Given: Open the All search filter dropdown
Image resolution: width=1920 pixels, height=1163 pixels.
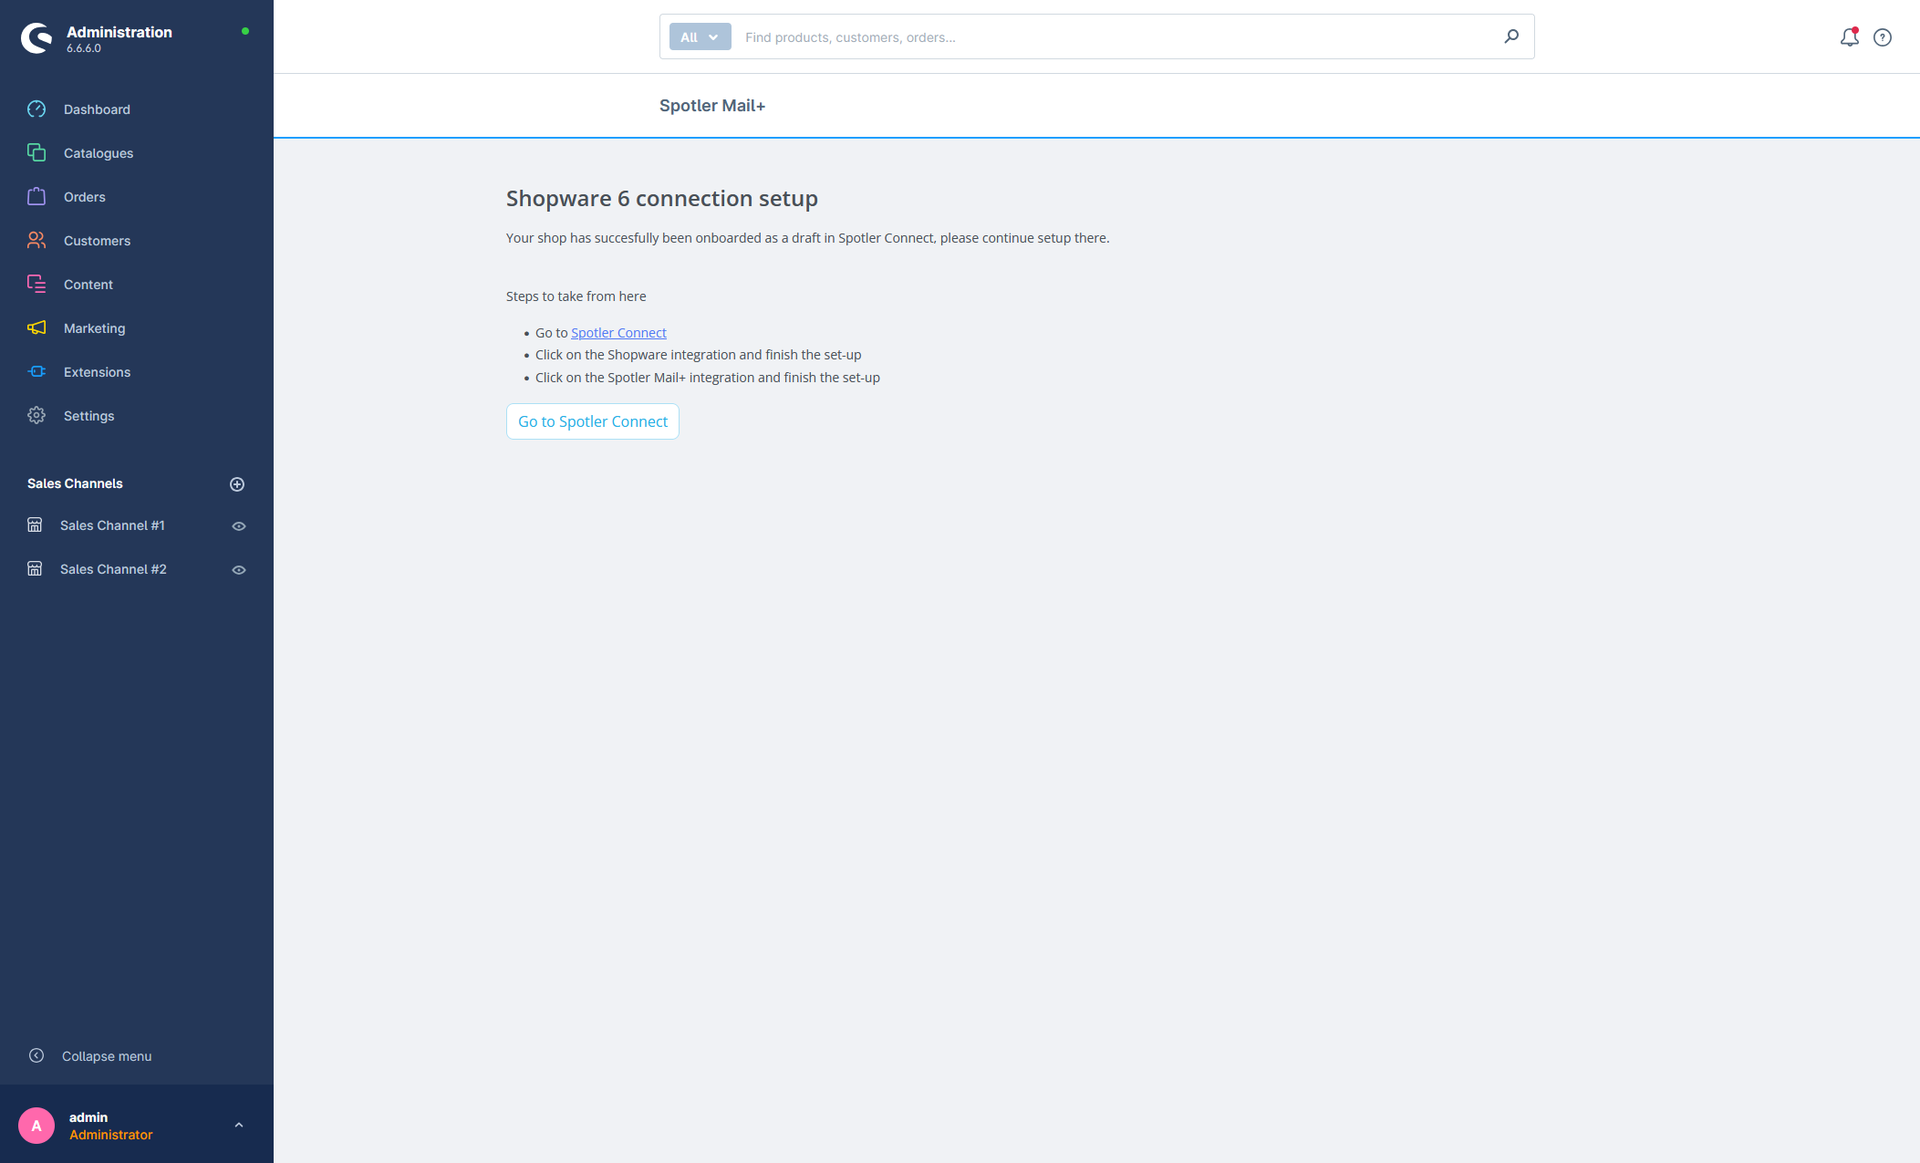Looking at the screenshot, I should 700,37.
